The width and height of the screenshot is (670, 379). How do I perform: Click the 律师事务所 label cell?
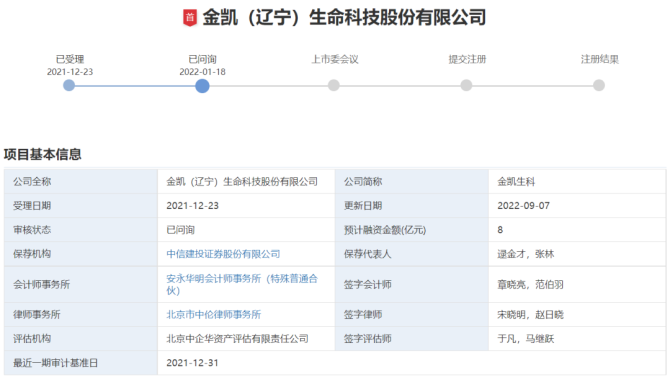(x=81, y=314)
